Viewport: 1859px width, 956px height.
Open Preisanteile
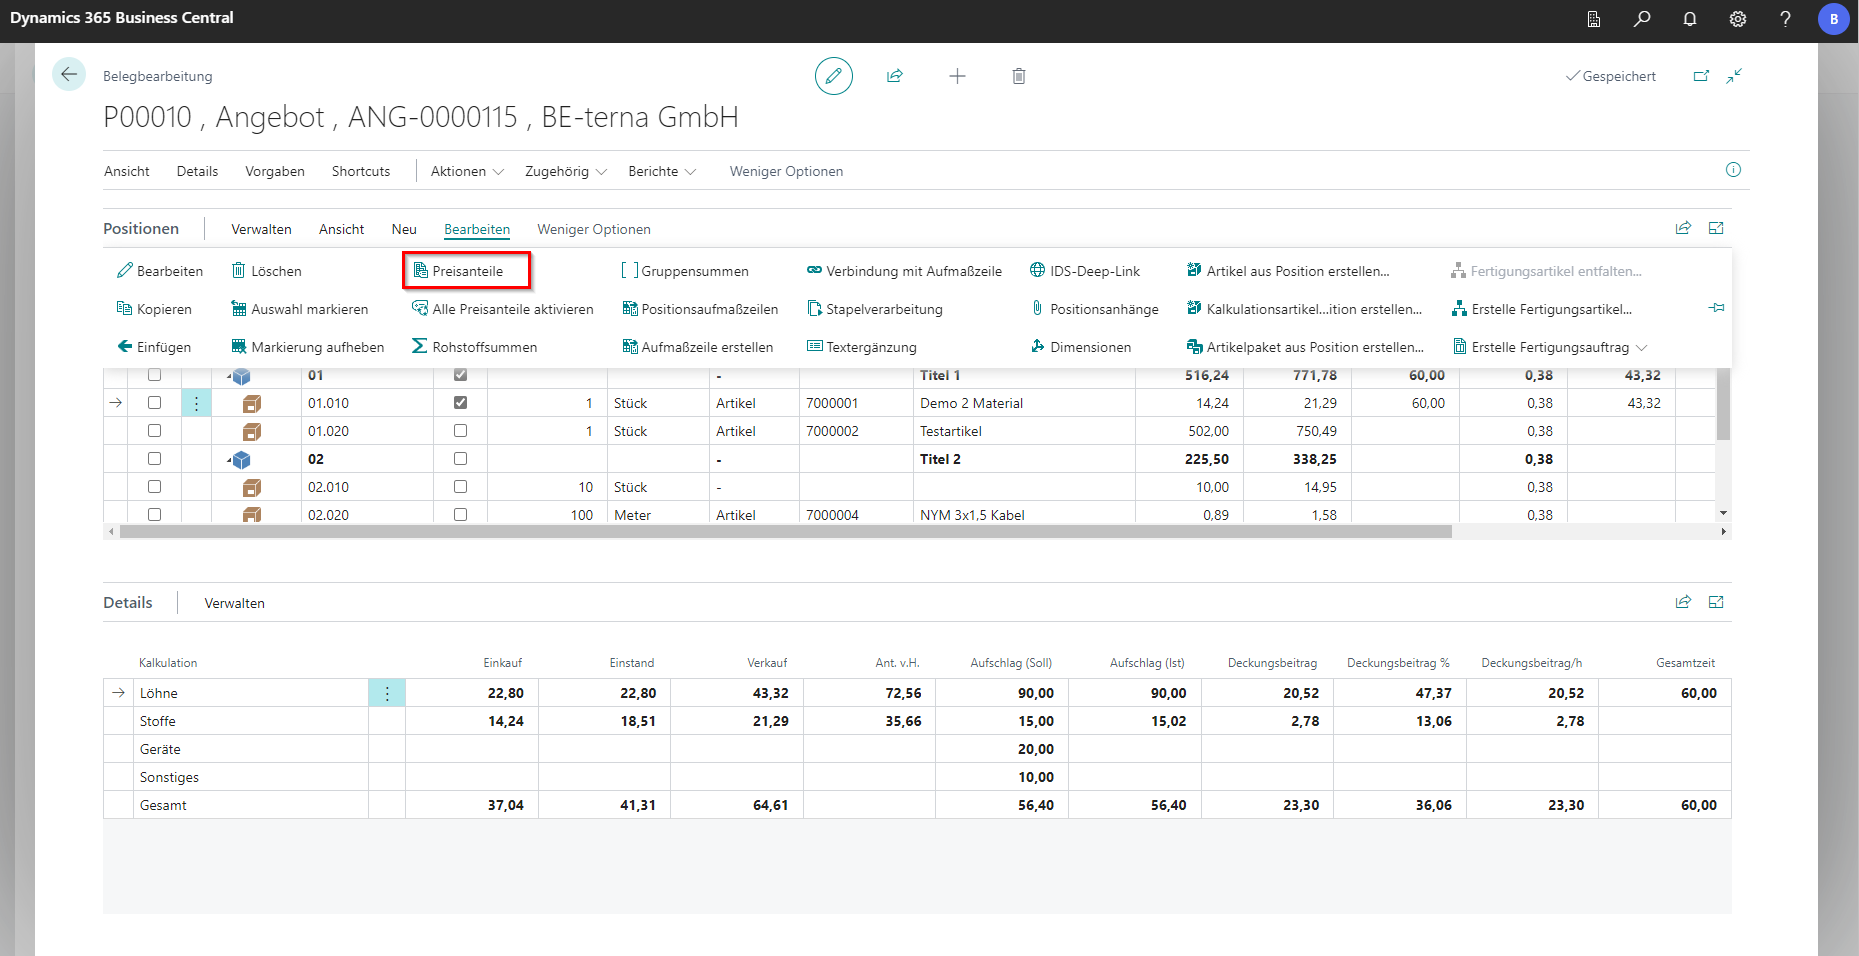[x=458, y=271]
